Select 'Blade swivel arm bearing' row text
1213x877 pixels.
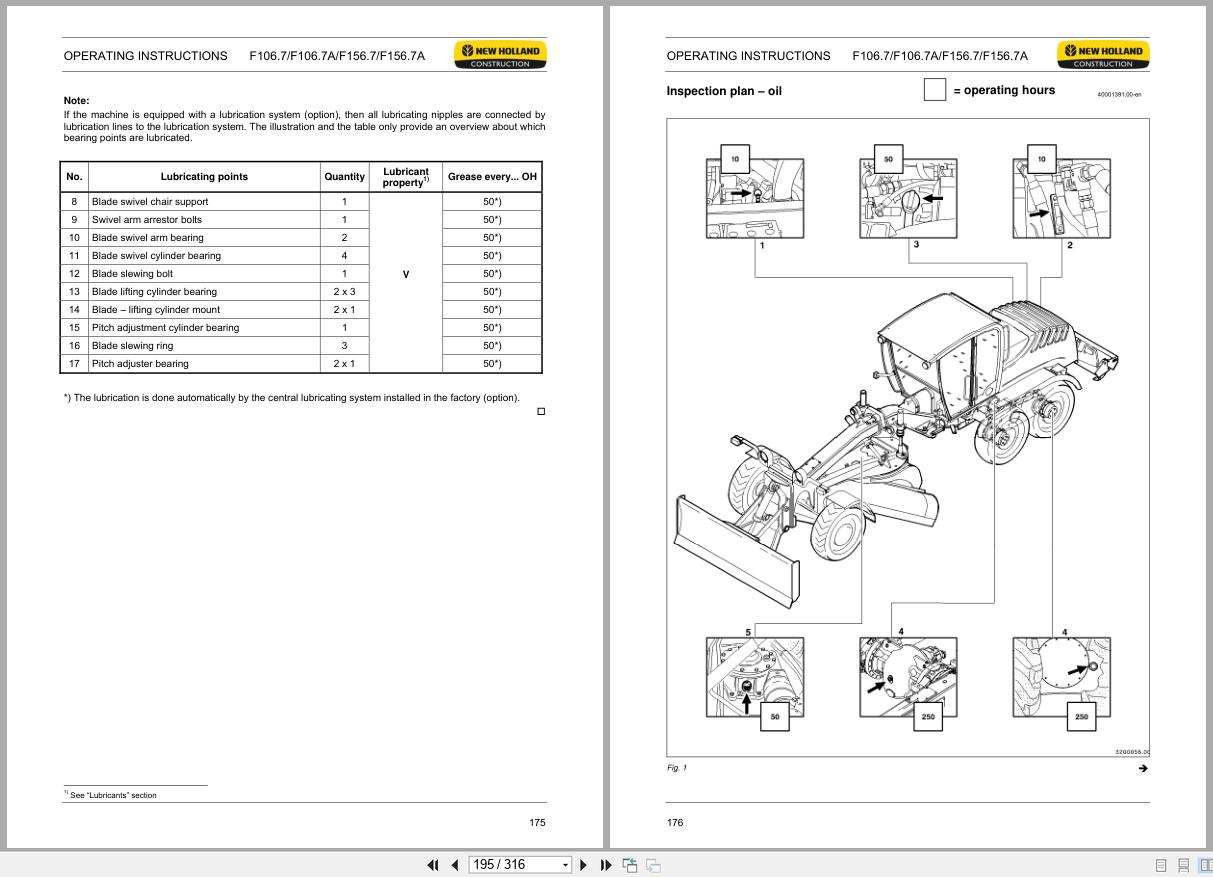coord(147,237)
